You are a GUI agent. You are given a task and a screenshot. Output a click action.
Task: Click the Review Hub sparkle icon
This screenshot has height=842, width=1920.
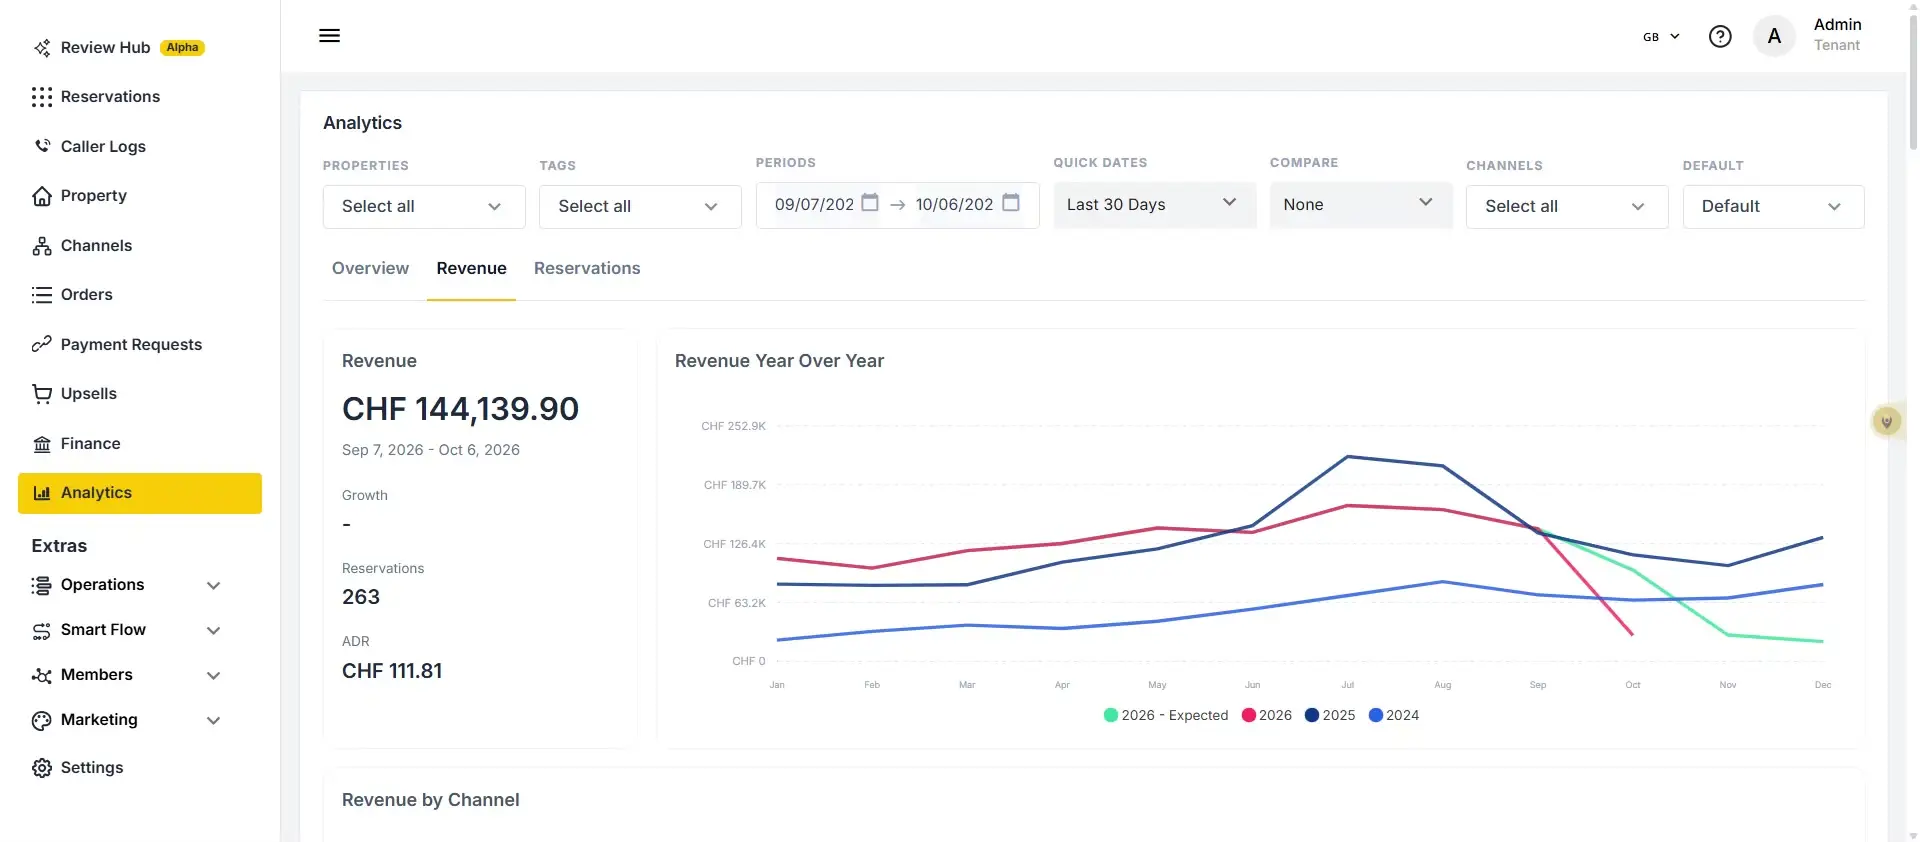(42, 48)
